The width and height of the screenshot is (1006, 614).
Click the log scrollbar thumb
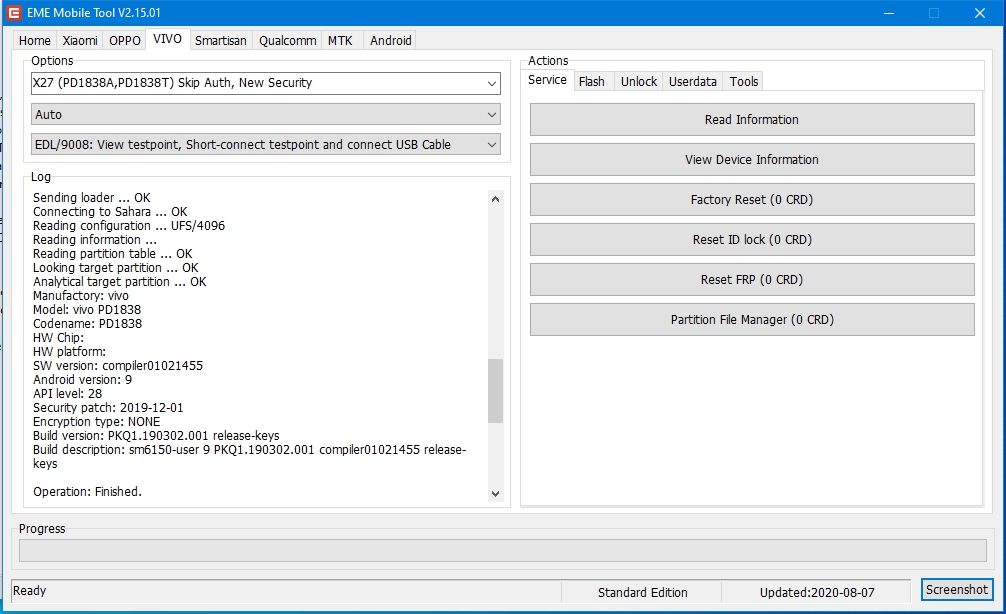pyautogui.click(x=495, y=391)
